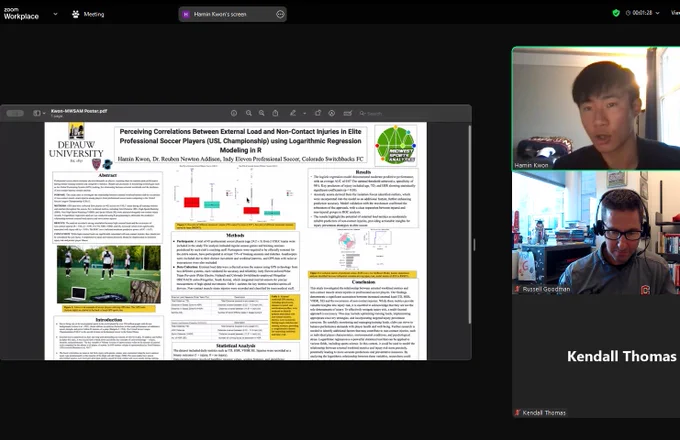Open the View menu
The width and height of the screenshot is (680, 440).
pyautogui.click(x=675, y=13)
